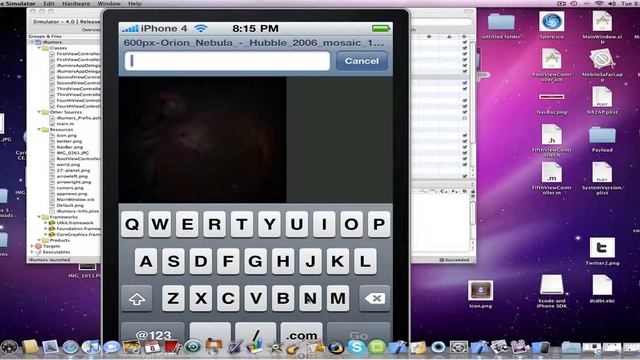Select 27-planet.png in Xcode Resources

pos(73,170)
